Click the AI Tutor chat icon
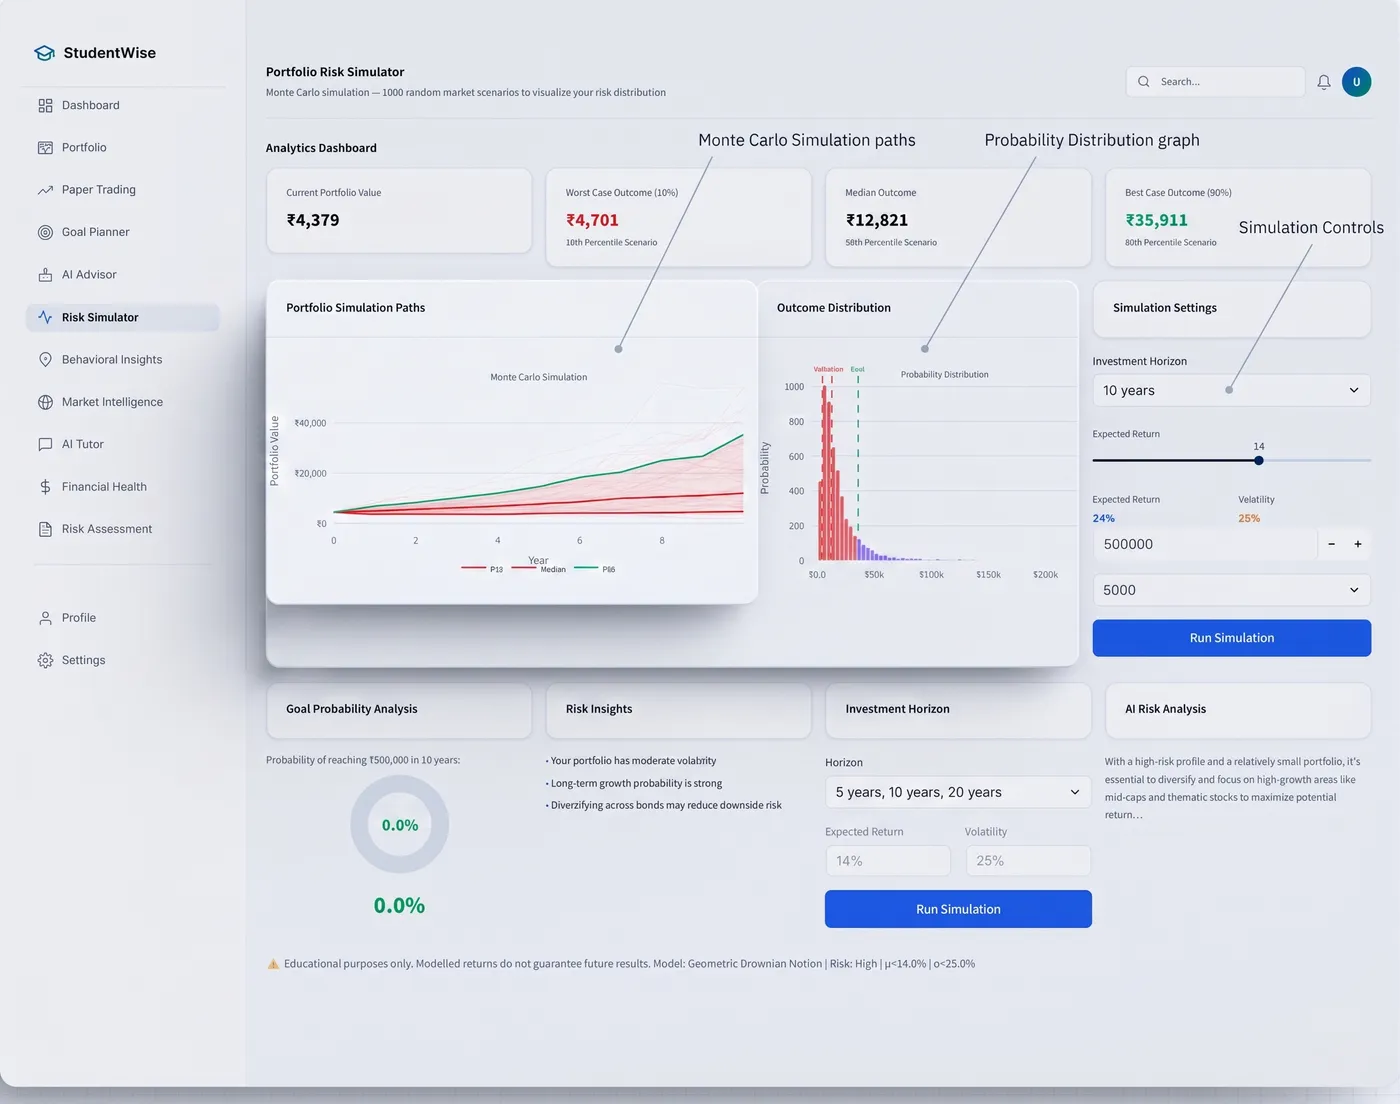1400x1104 pixels. (x=45, y=444)
